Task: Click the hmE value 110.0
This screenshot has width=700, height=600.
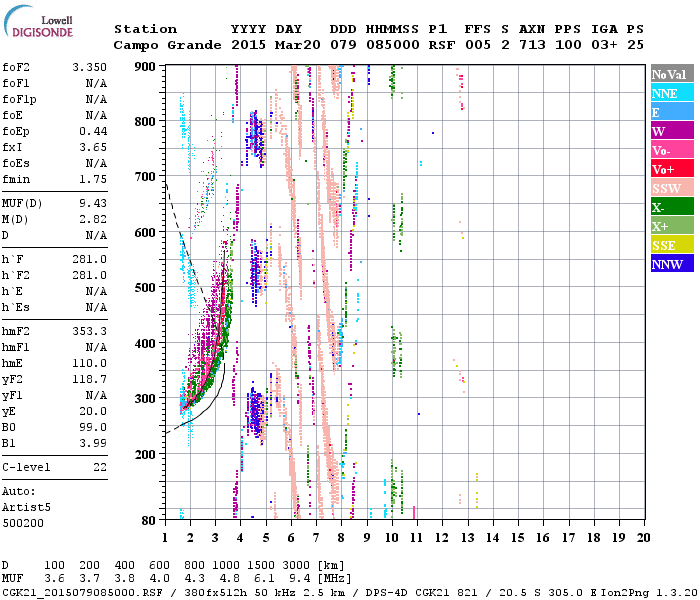Action: (x=90, y=363)
